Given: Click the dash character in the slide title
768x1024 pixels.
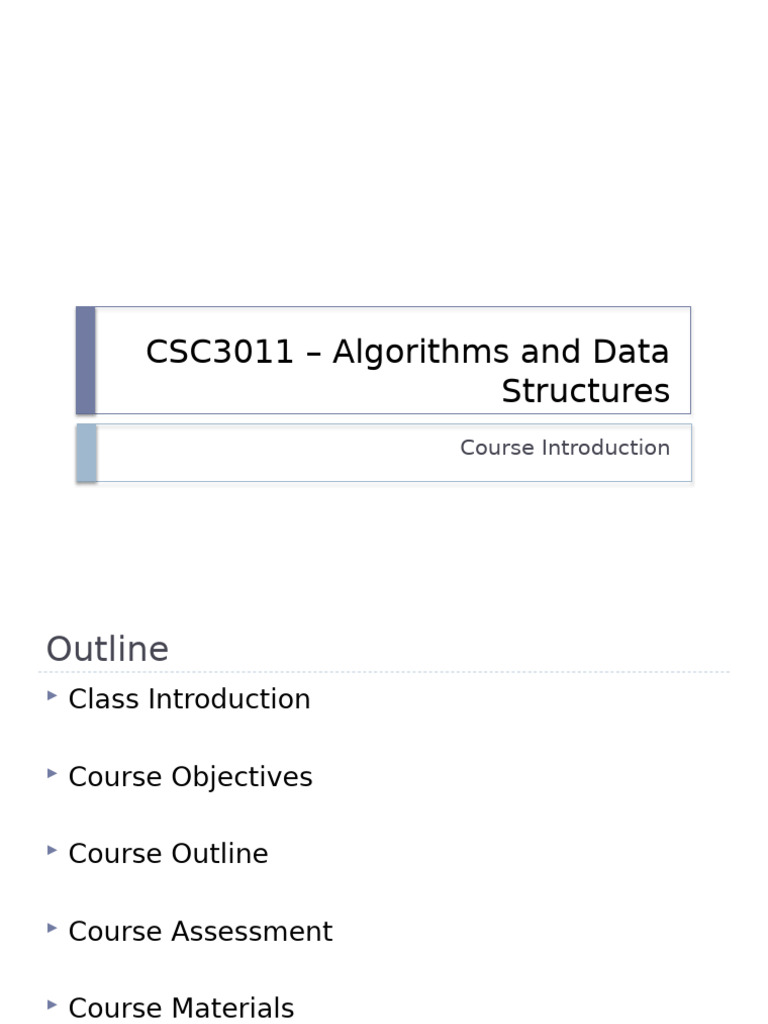Looking at the screenshot, I should pos(313,353).
